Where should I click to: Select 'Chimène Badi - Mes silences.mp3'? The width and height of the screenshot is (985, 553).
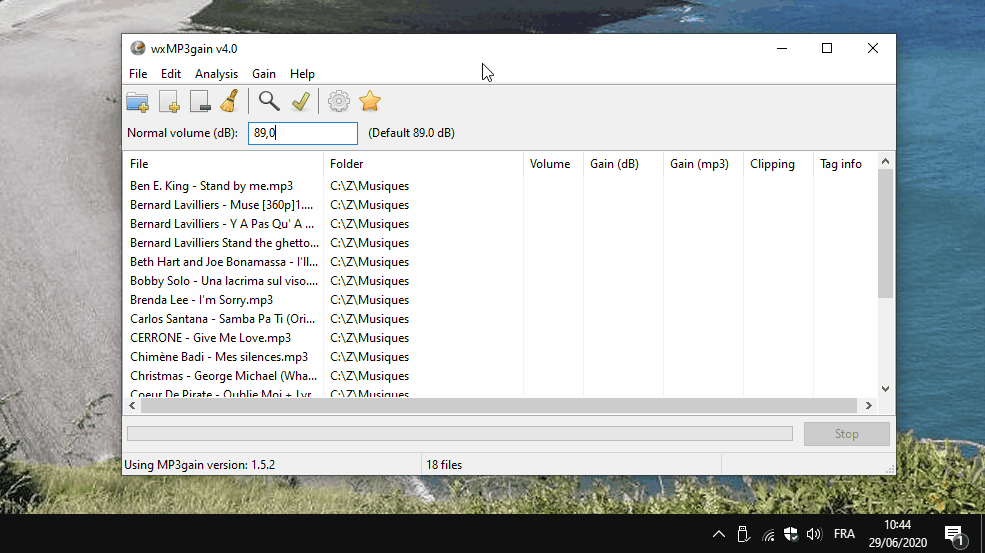pos(219,357)
